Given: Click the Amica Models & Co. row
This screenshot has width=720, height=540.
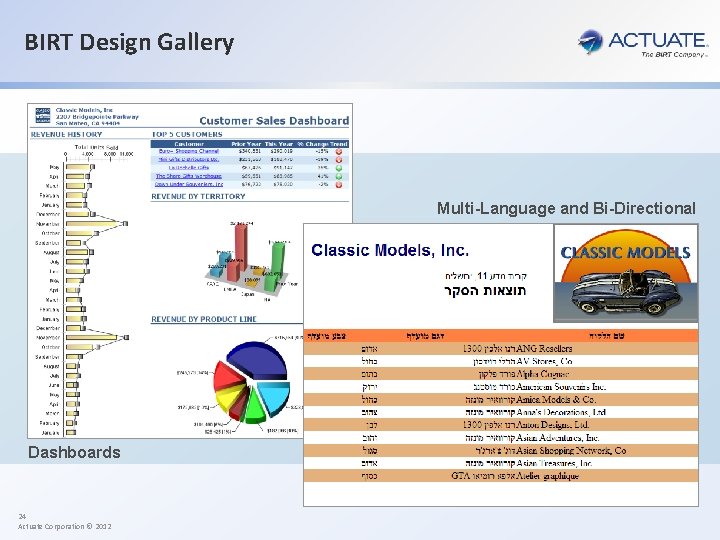Looking at the screenshot, I should pos(501,399).
